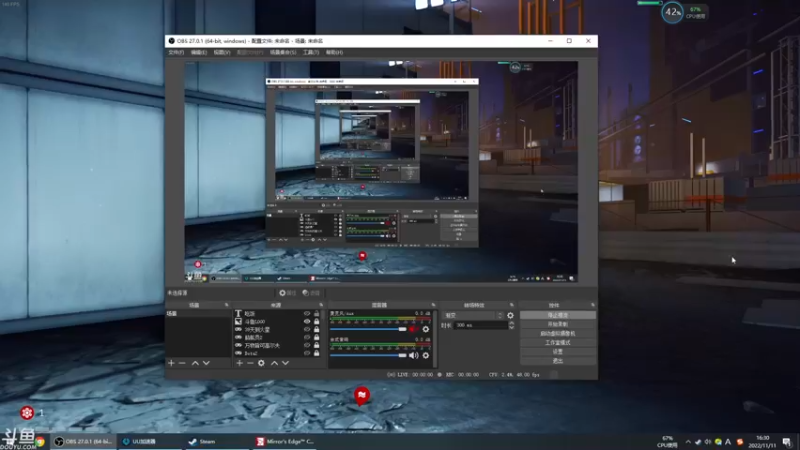The height and width of the screenshot is (450, 800).
Task: Open the 文件(F) menu in OBS
Action: pyautogui.click(x=176, y=53)
